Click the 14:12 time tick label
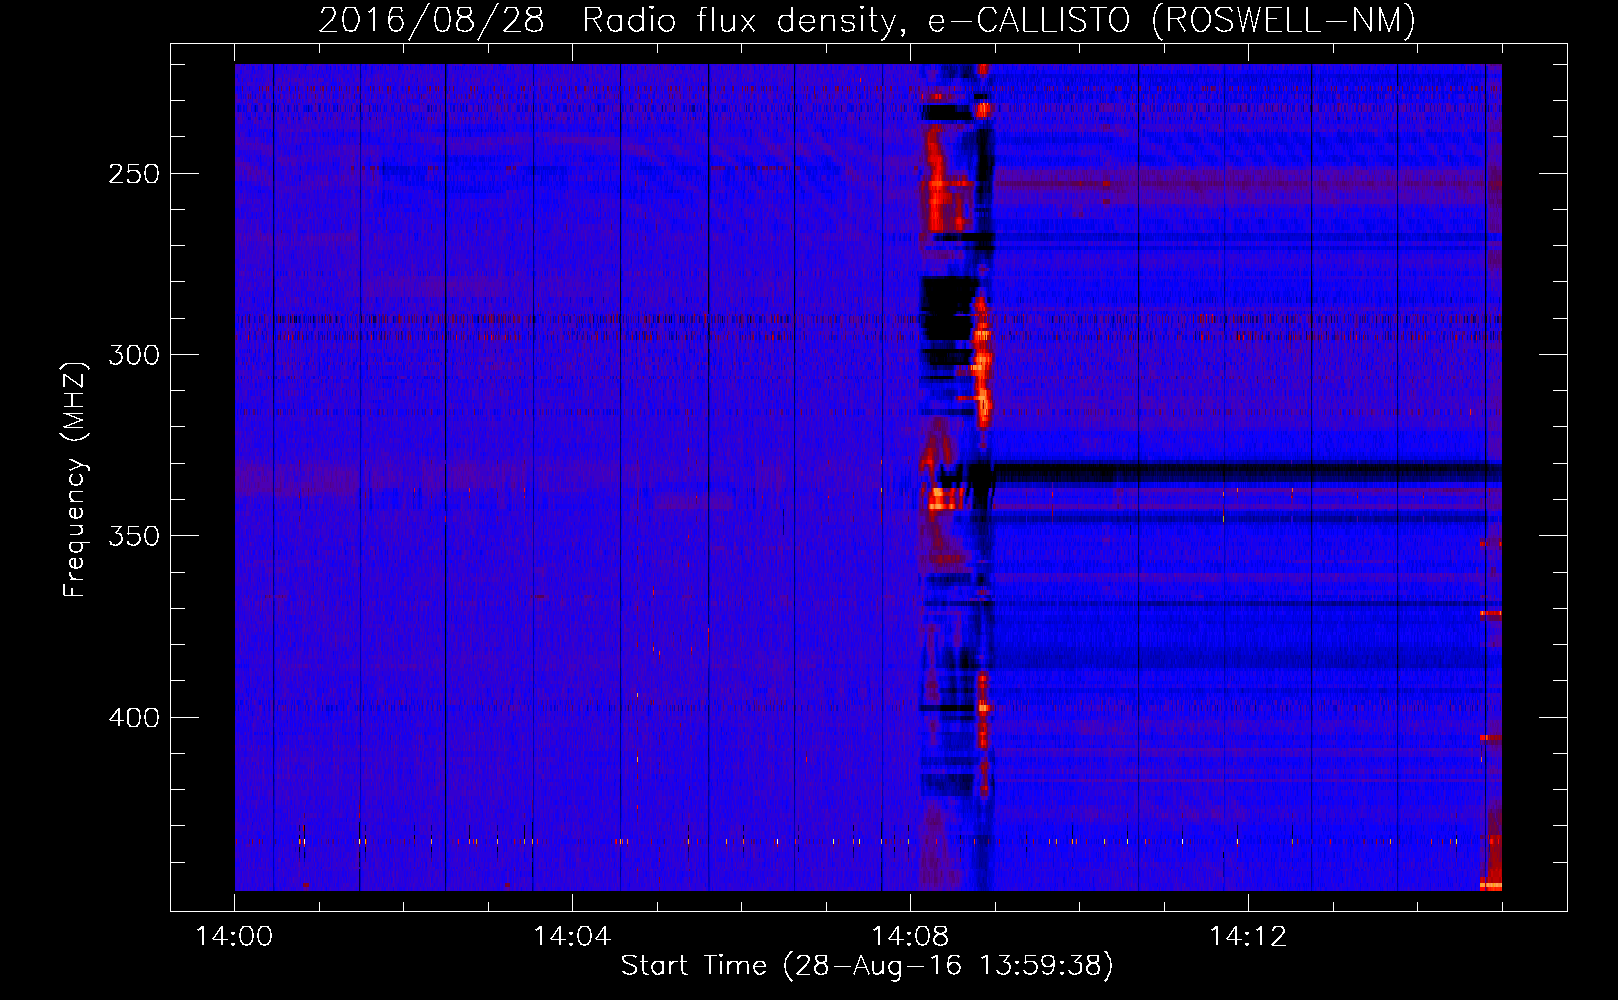Image resolution: width=1618 pixels, height=1000 pixels. (1248, 937)
